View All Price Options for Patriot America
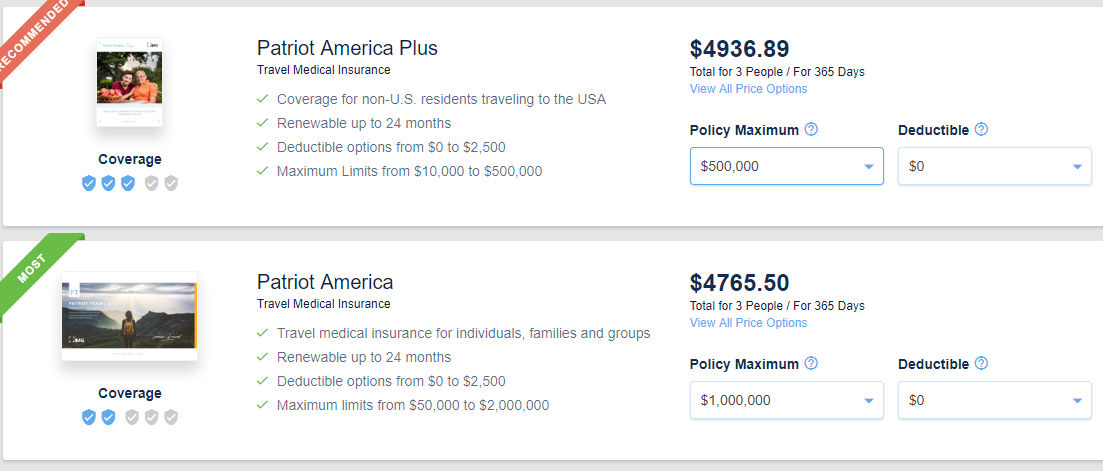This screenshot has width=1103, height=471. pos(748,323)
